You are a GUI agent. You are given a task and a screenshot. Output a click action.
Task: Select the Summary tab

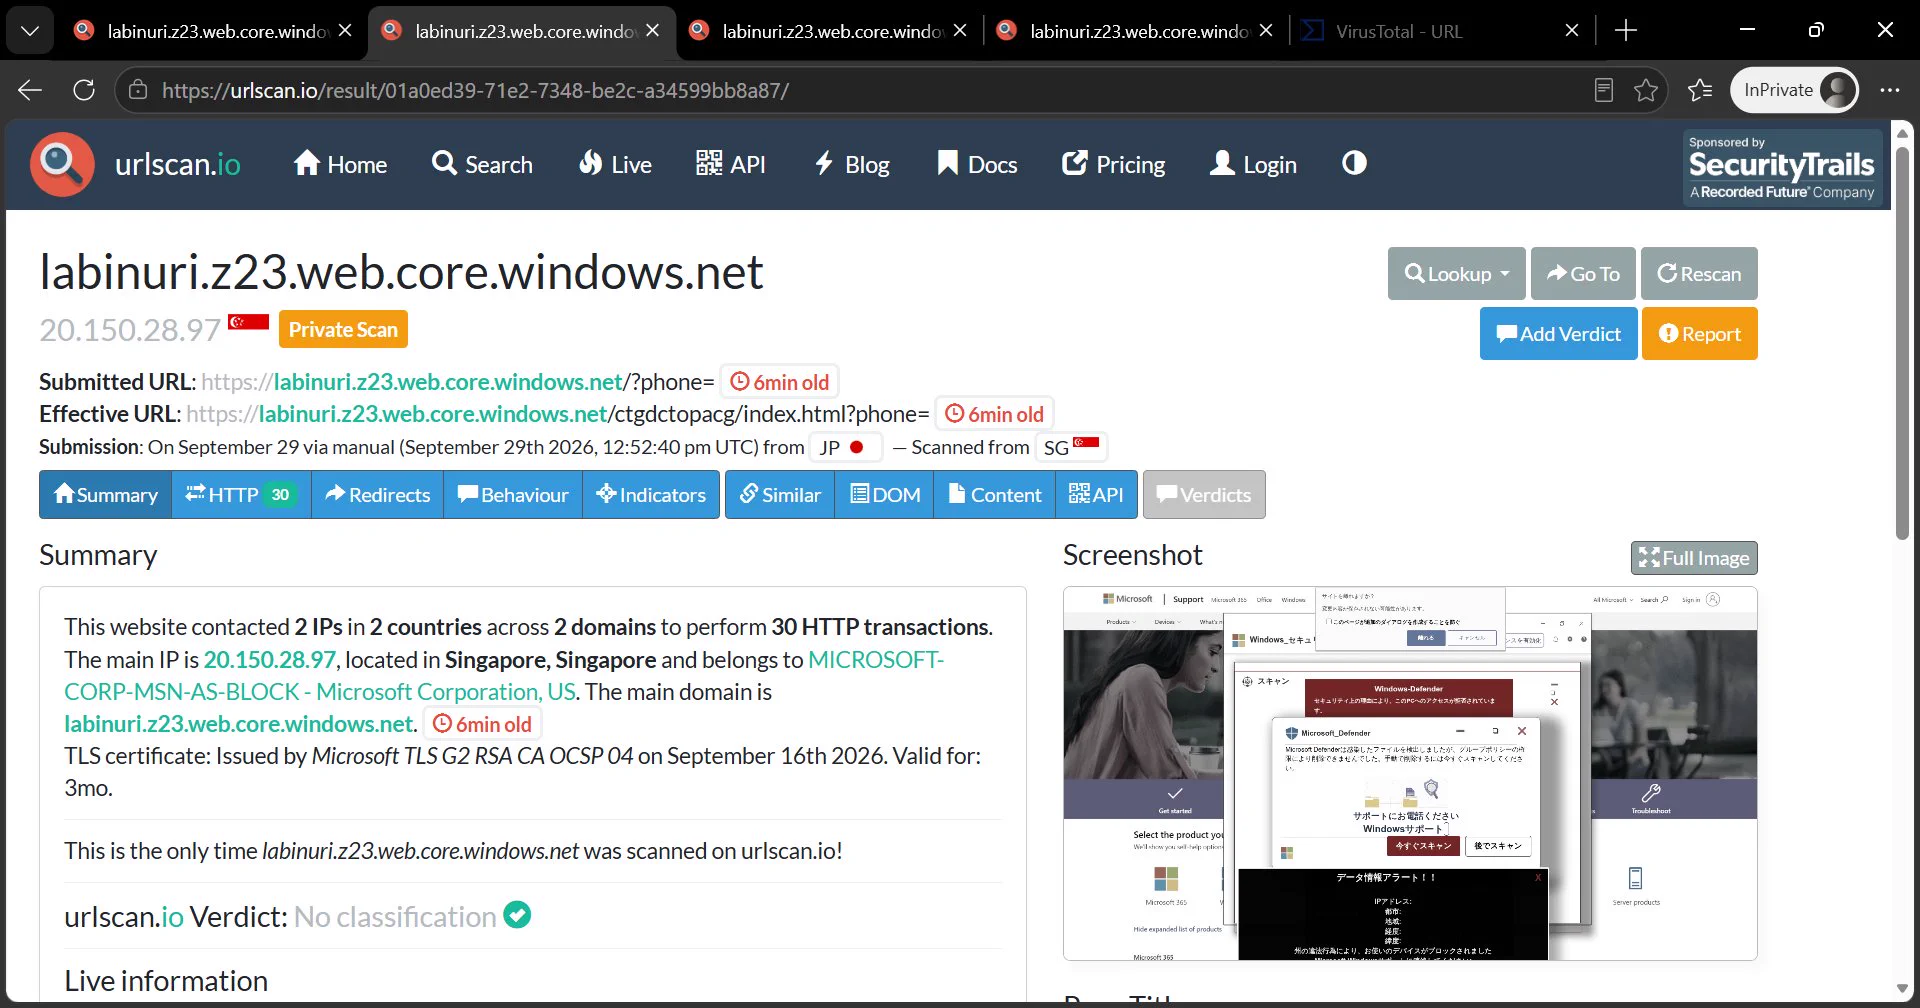click(x=106, y=495)
